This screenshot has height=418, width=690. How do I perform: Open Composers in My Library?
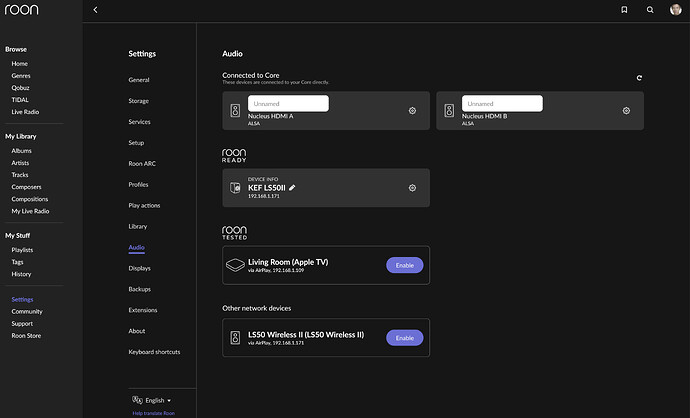[x=26, y=187]
